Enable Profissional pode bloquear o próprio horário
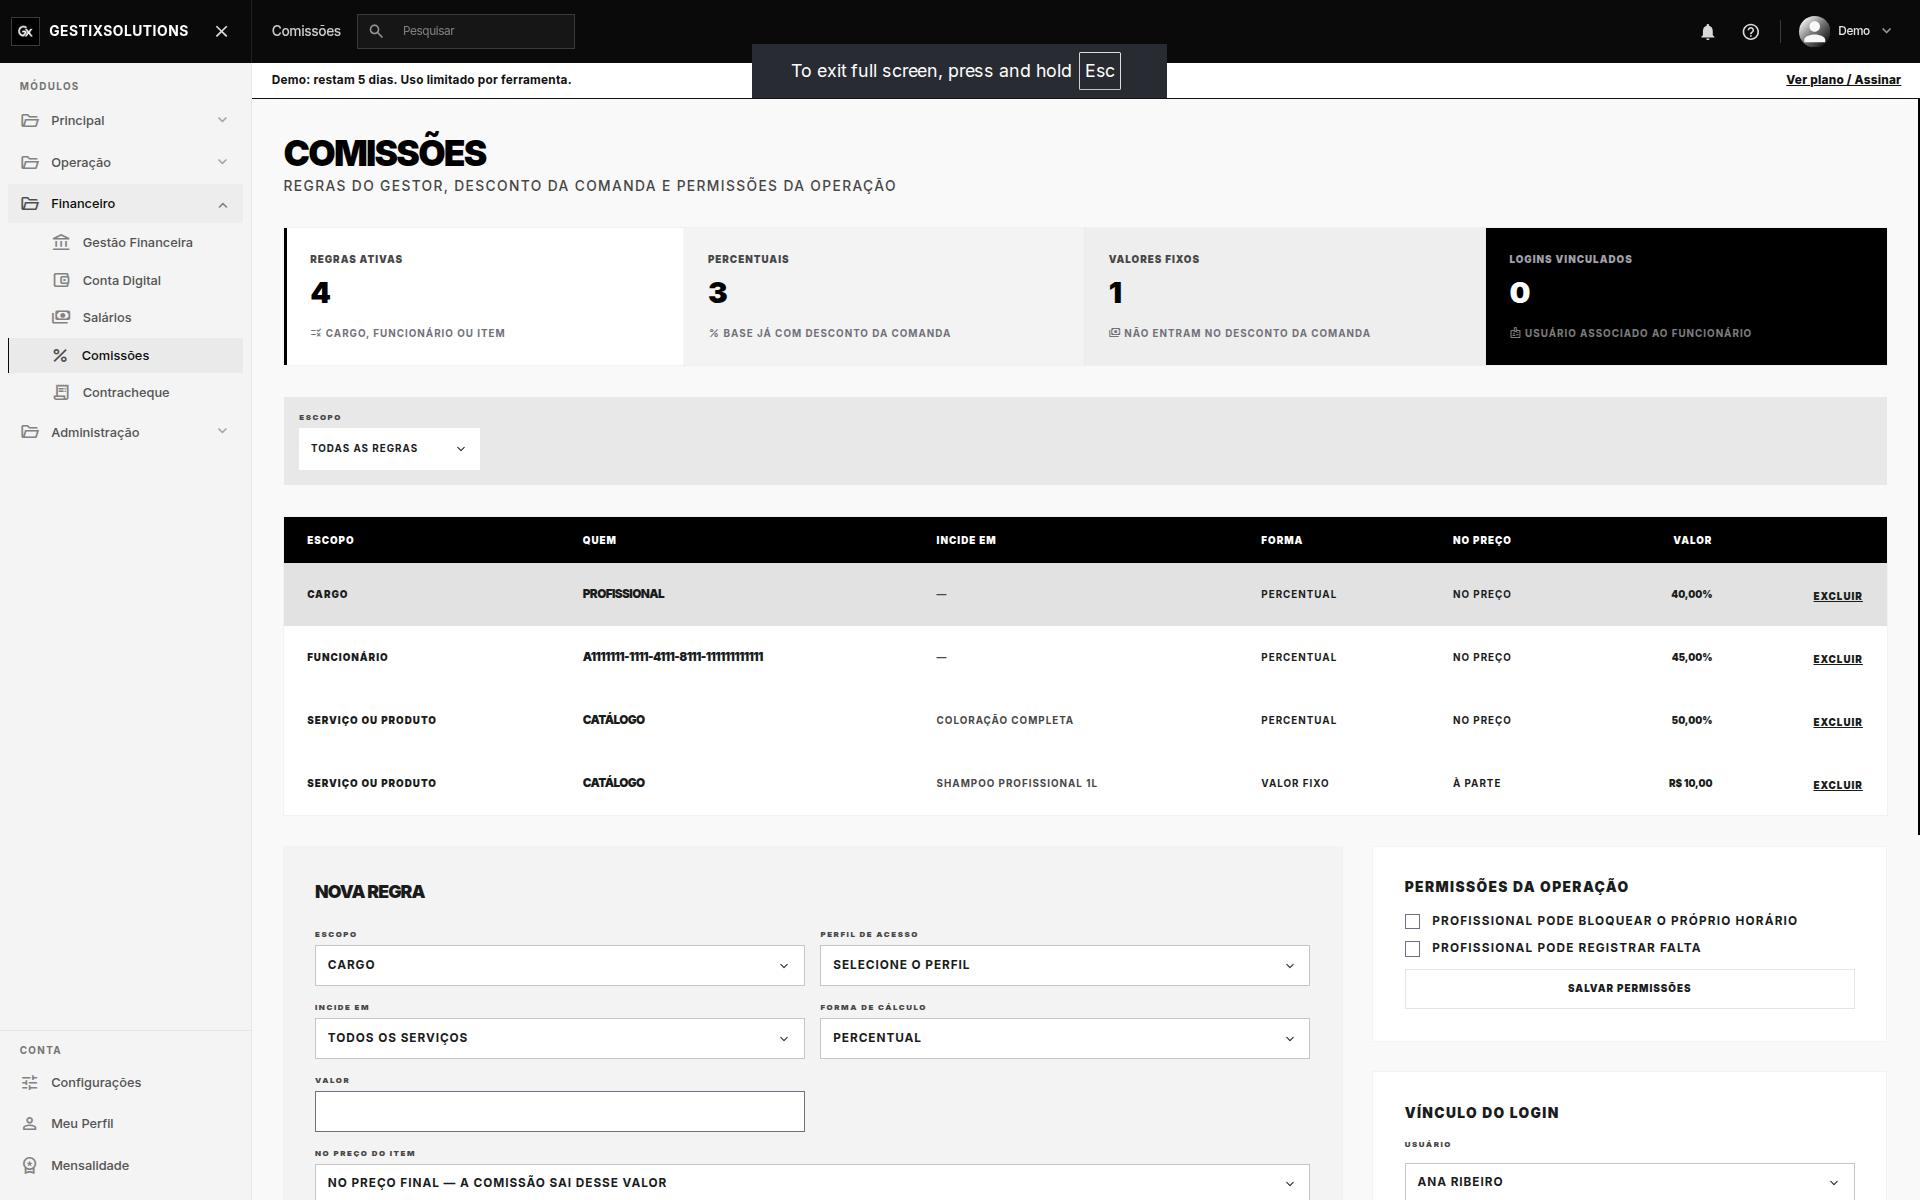This screenshot has height=1200, width=1920. (1412, 922)
